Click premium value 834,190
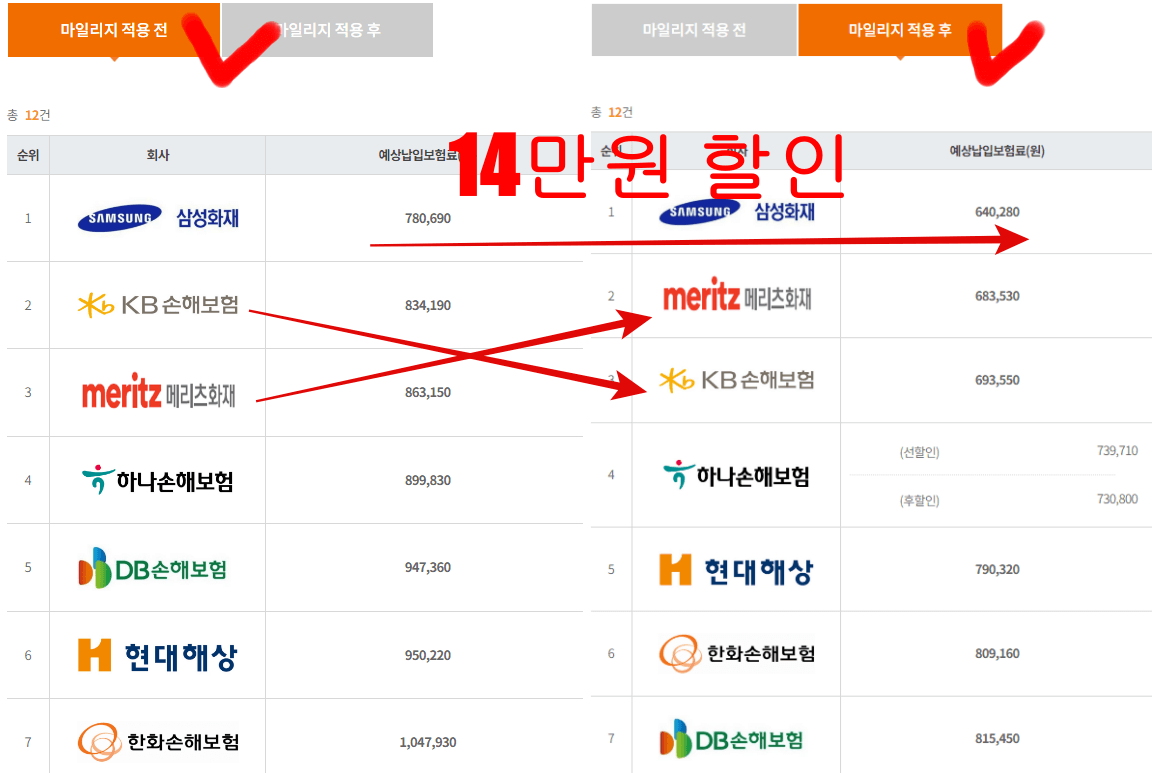 point(428,305)
